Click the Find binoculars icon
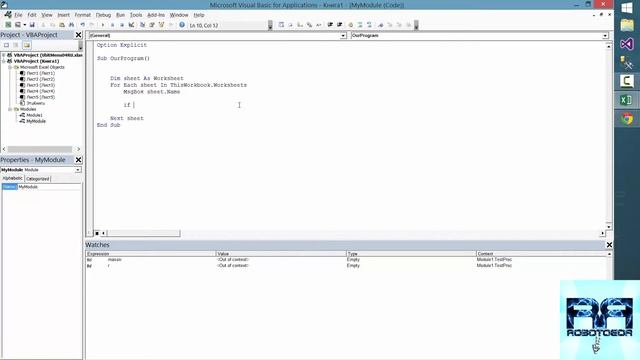Viewport: 640px width, 360px height. tap(71, 25)
